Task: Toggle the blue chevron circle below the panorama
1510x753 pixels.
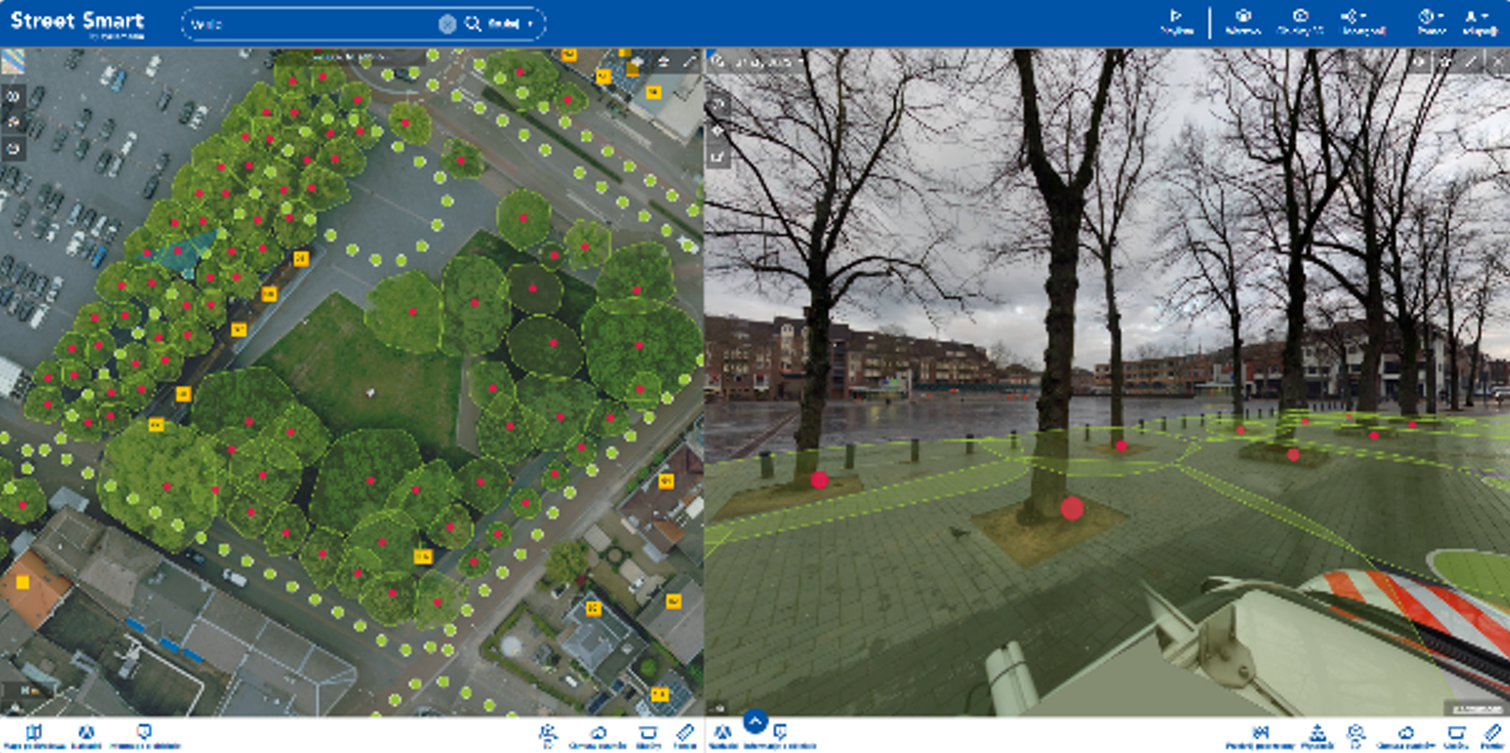Action: (x=755, y=720)
